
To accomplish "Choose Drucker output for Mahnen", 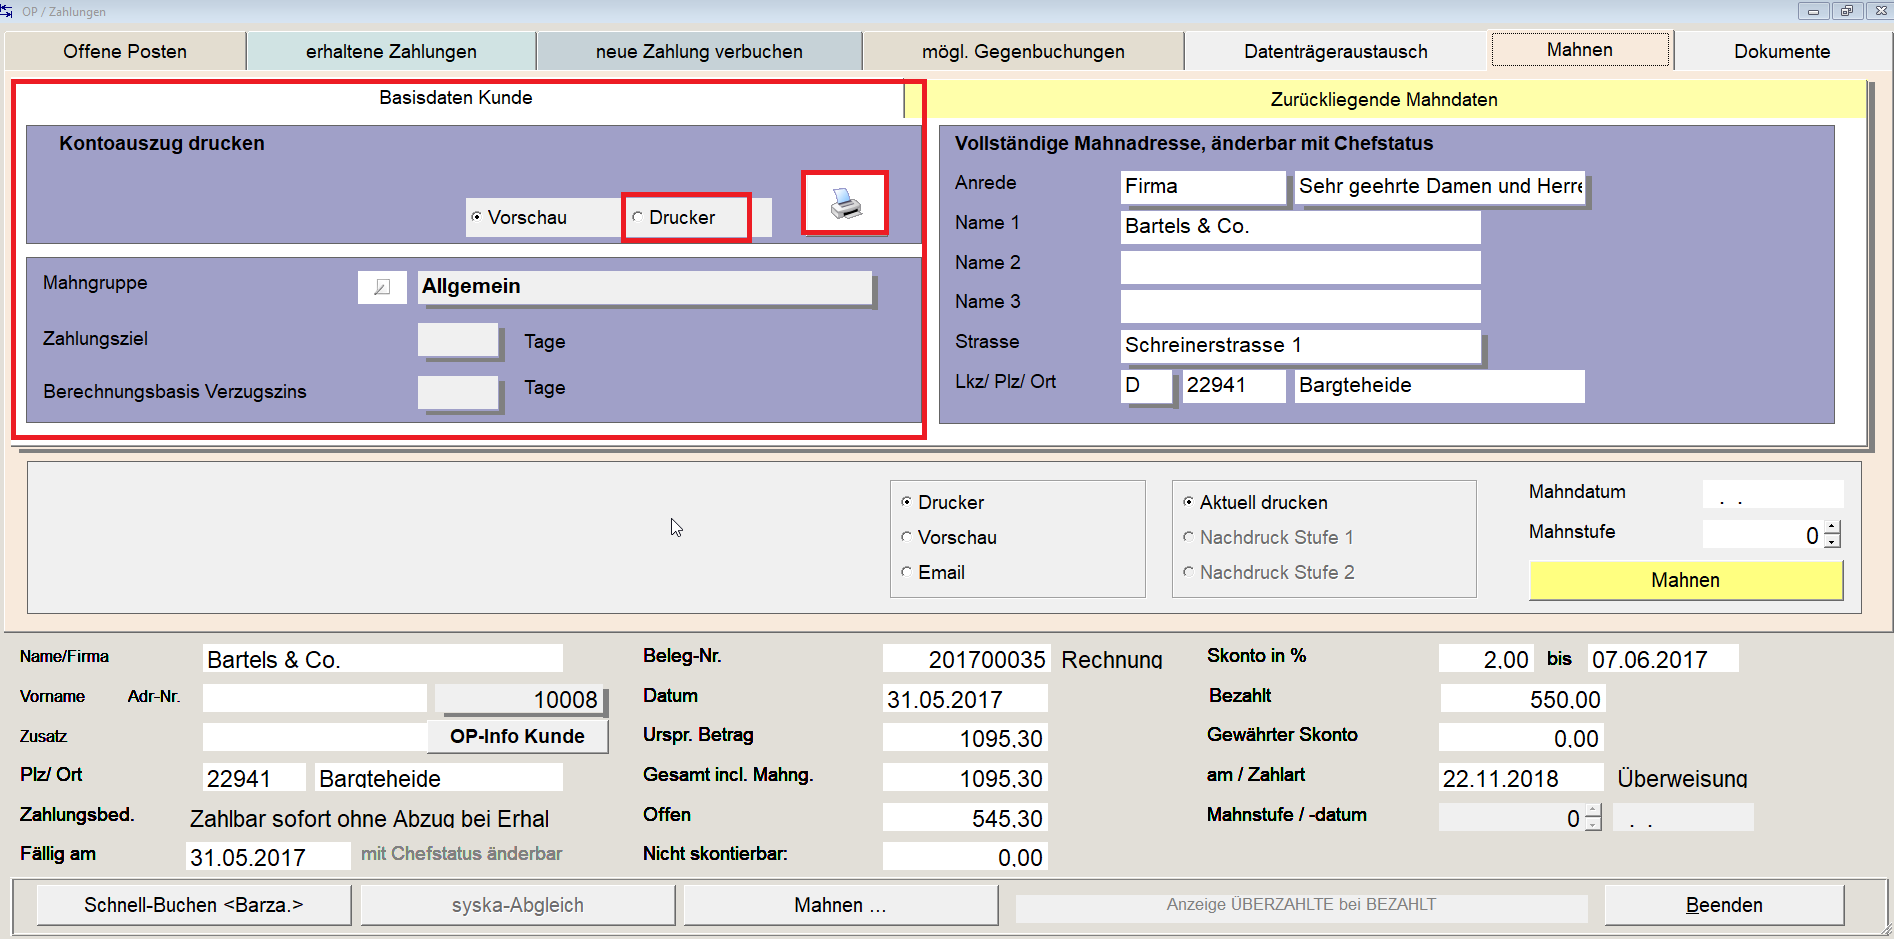I will point(943,502).
